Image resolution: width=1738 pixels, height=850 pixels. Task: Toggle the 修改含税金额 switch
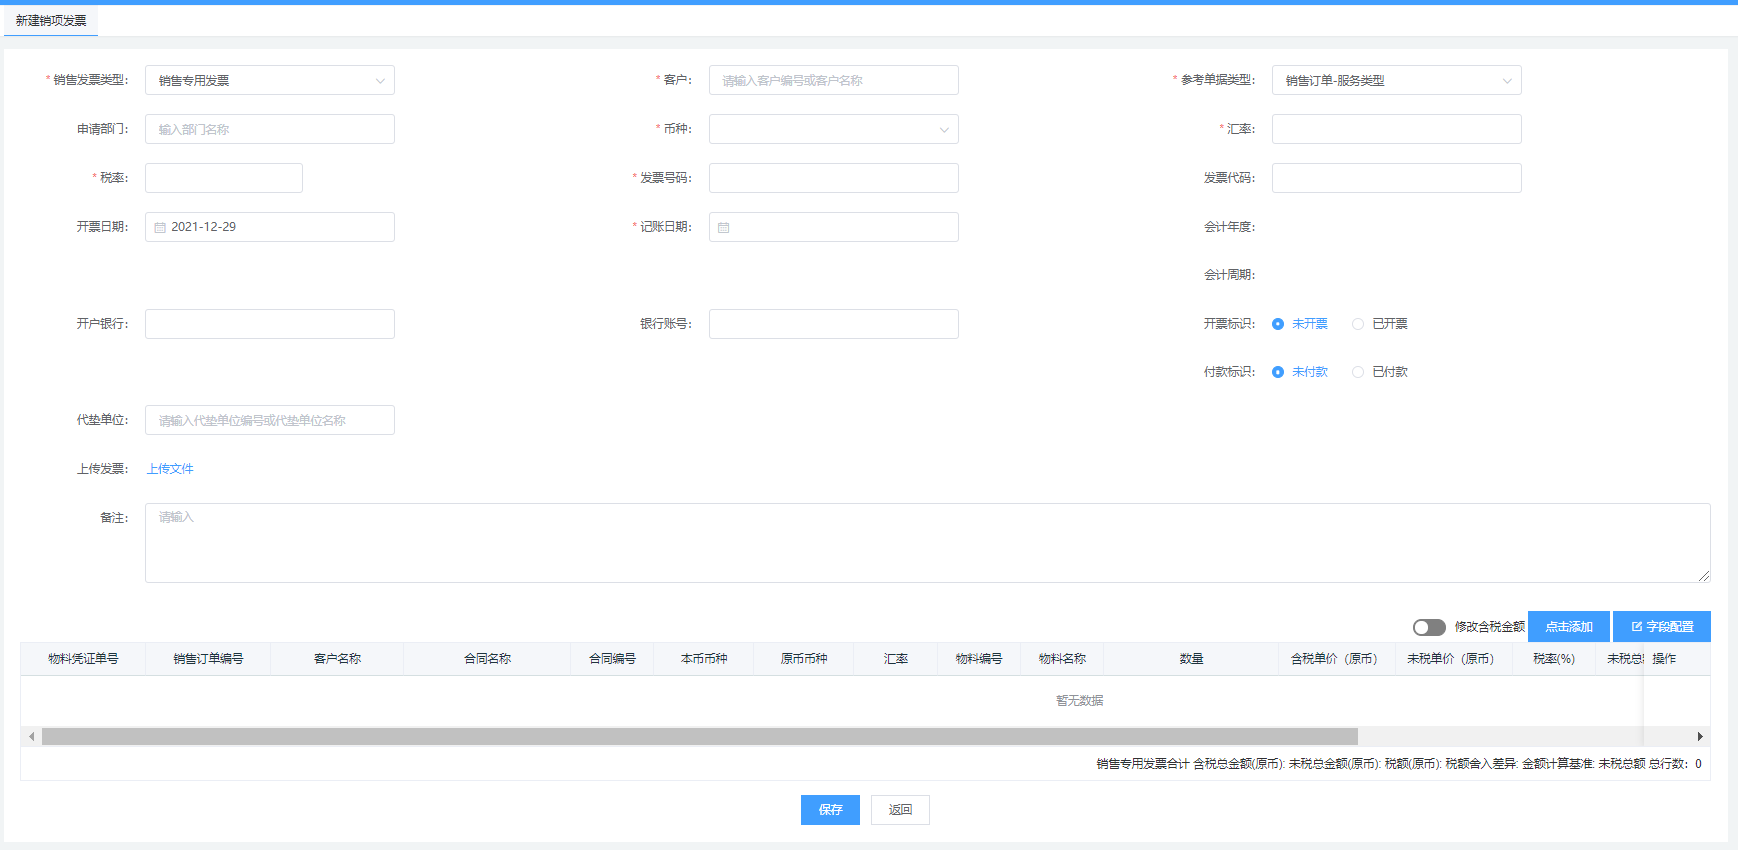[x=1429, y=627]
